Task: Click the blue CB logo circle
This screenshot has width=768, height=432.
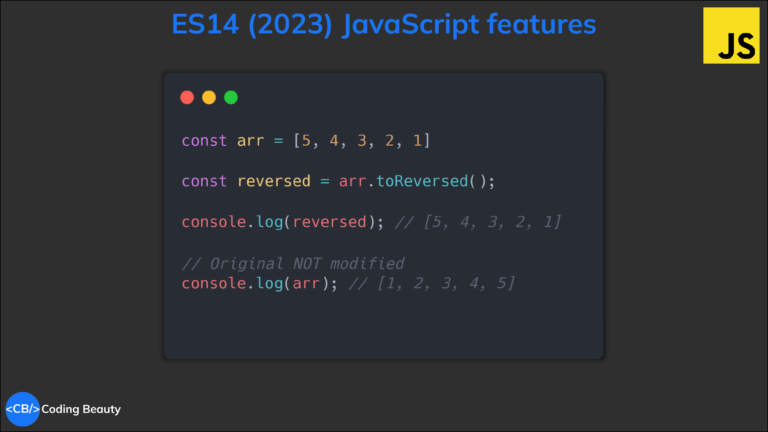Action: tap(23, 409)
